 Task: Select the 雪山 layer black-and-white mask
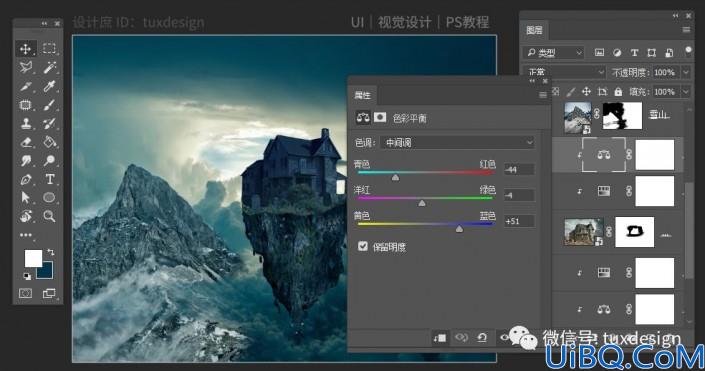tap(622, 116)
